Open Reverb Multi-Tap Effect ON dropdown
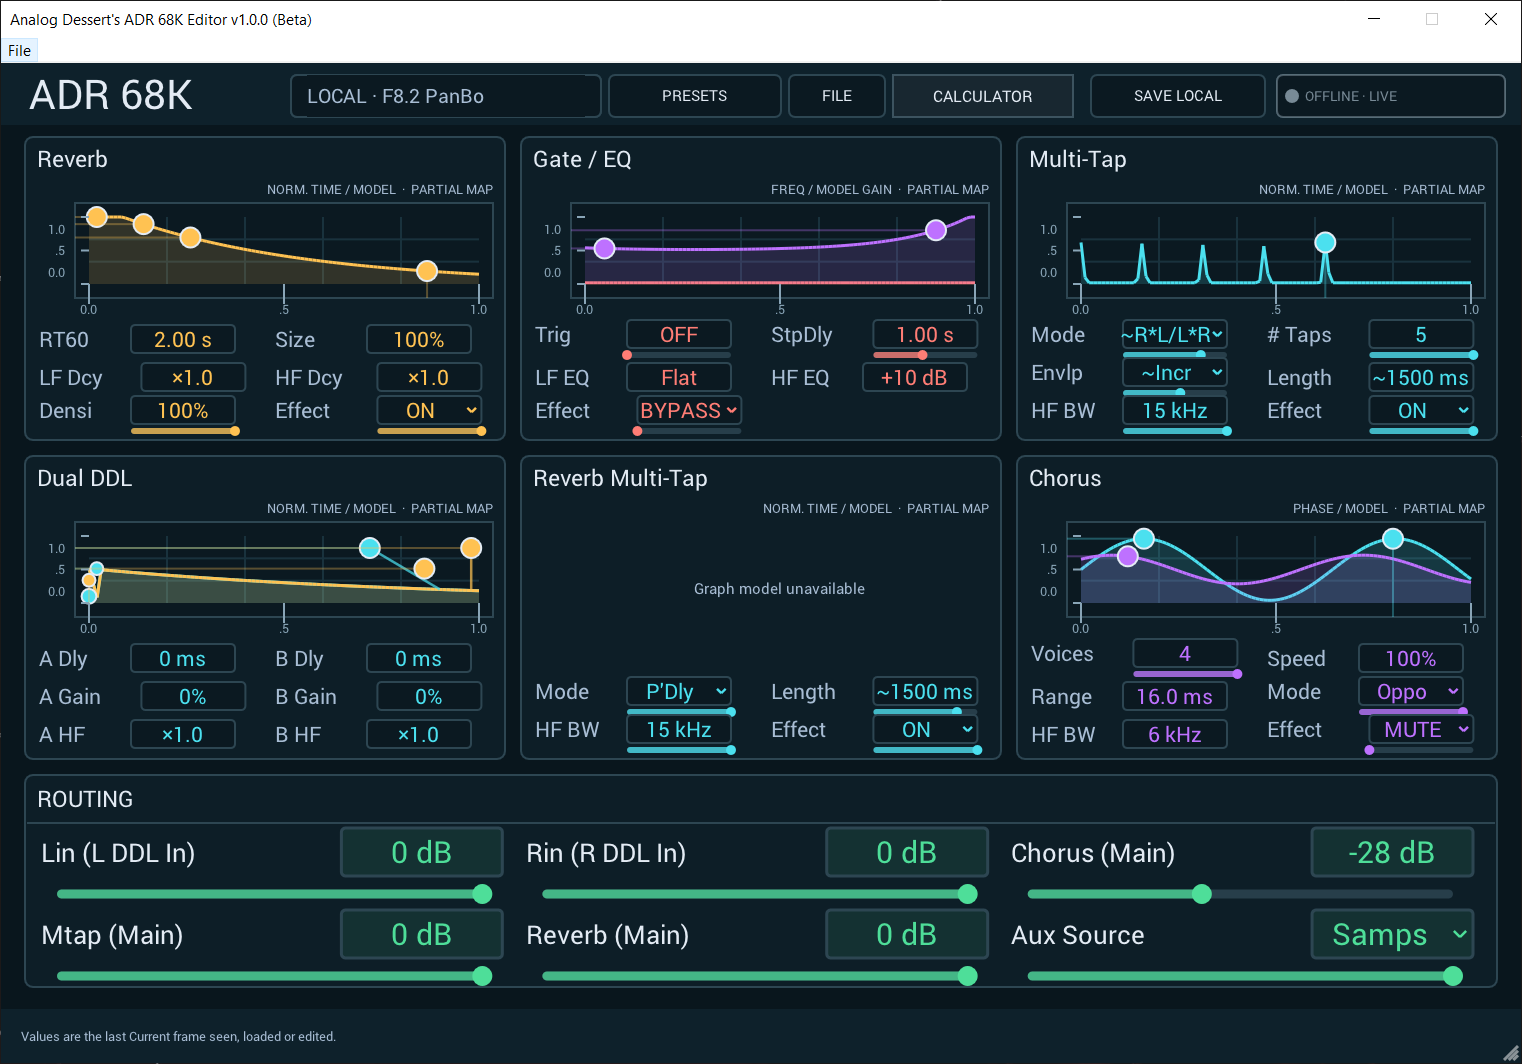The height and width of the screenshot is (1064, 1522). 925,730
